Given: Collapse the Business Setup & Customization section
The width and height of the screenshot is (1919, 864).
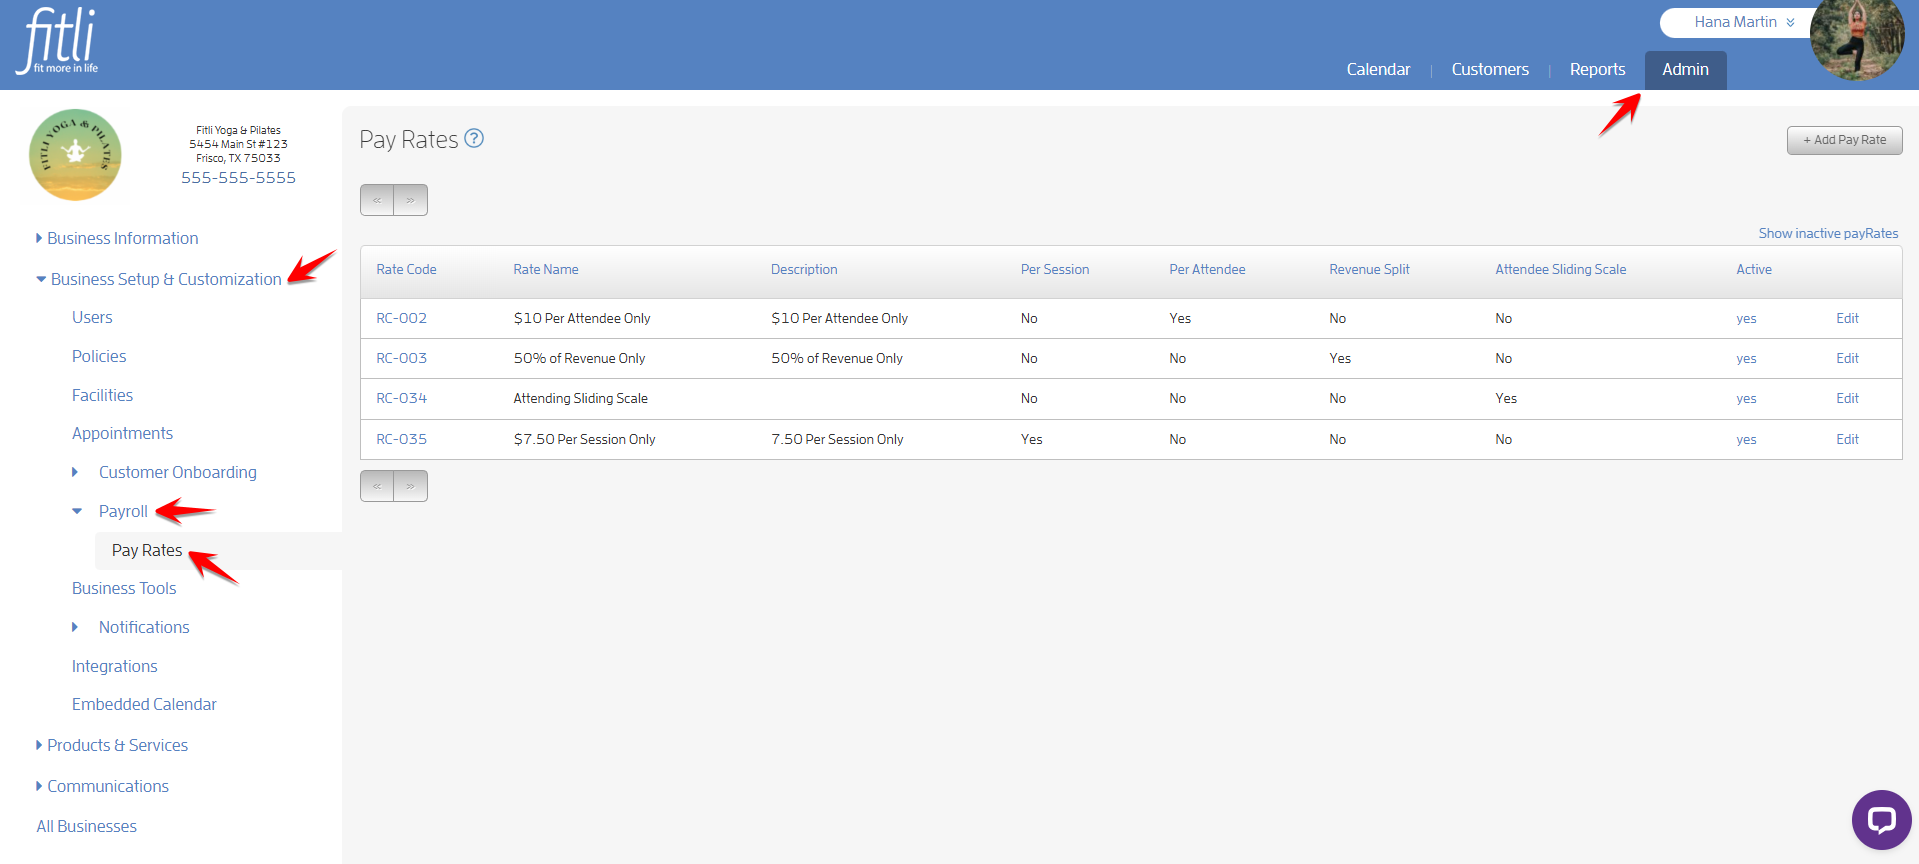Looking at the screenshot, I should (159, 279).
